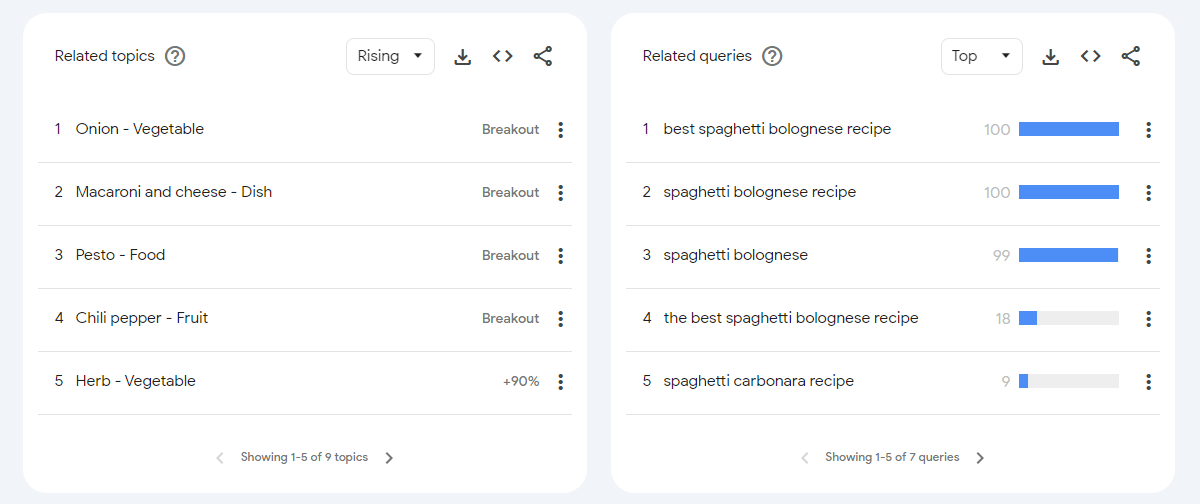
Task: Open more options for spaghetti carbonara recipe
Action: click(x=1148, y=382)
